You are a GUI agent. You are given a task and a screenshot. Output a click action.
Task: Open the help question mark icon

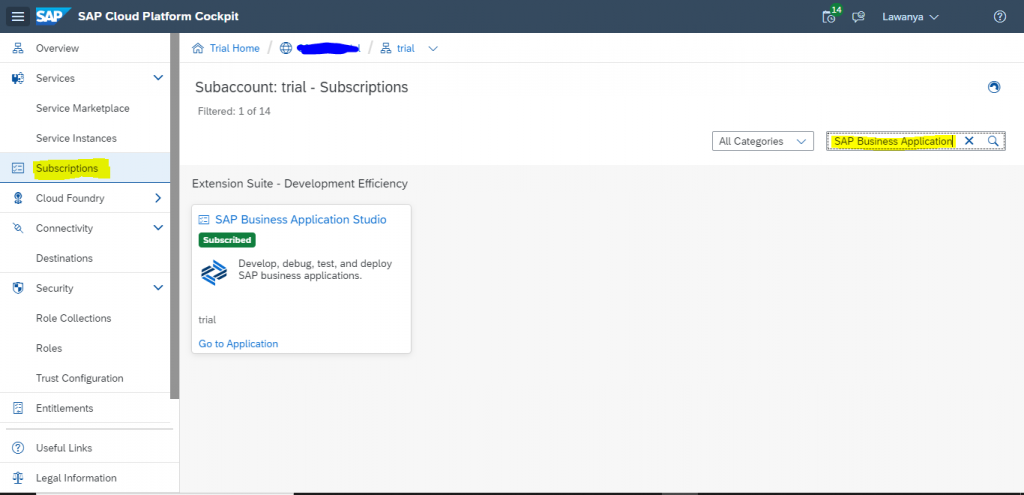point(999,17)
